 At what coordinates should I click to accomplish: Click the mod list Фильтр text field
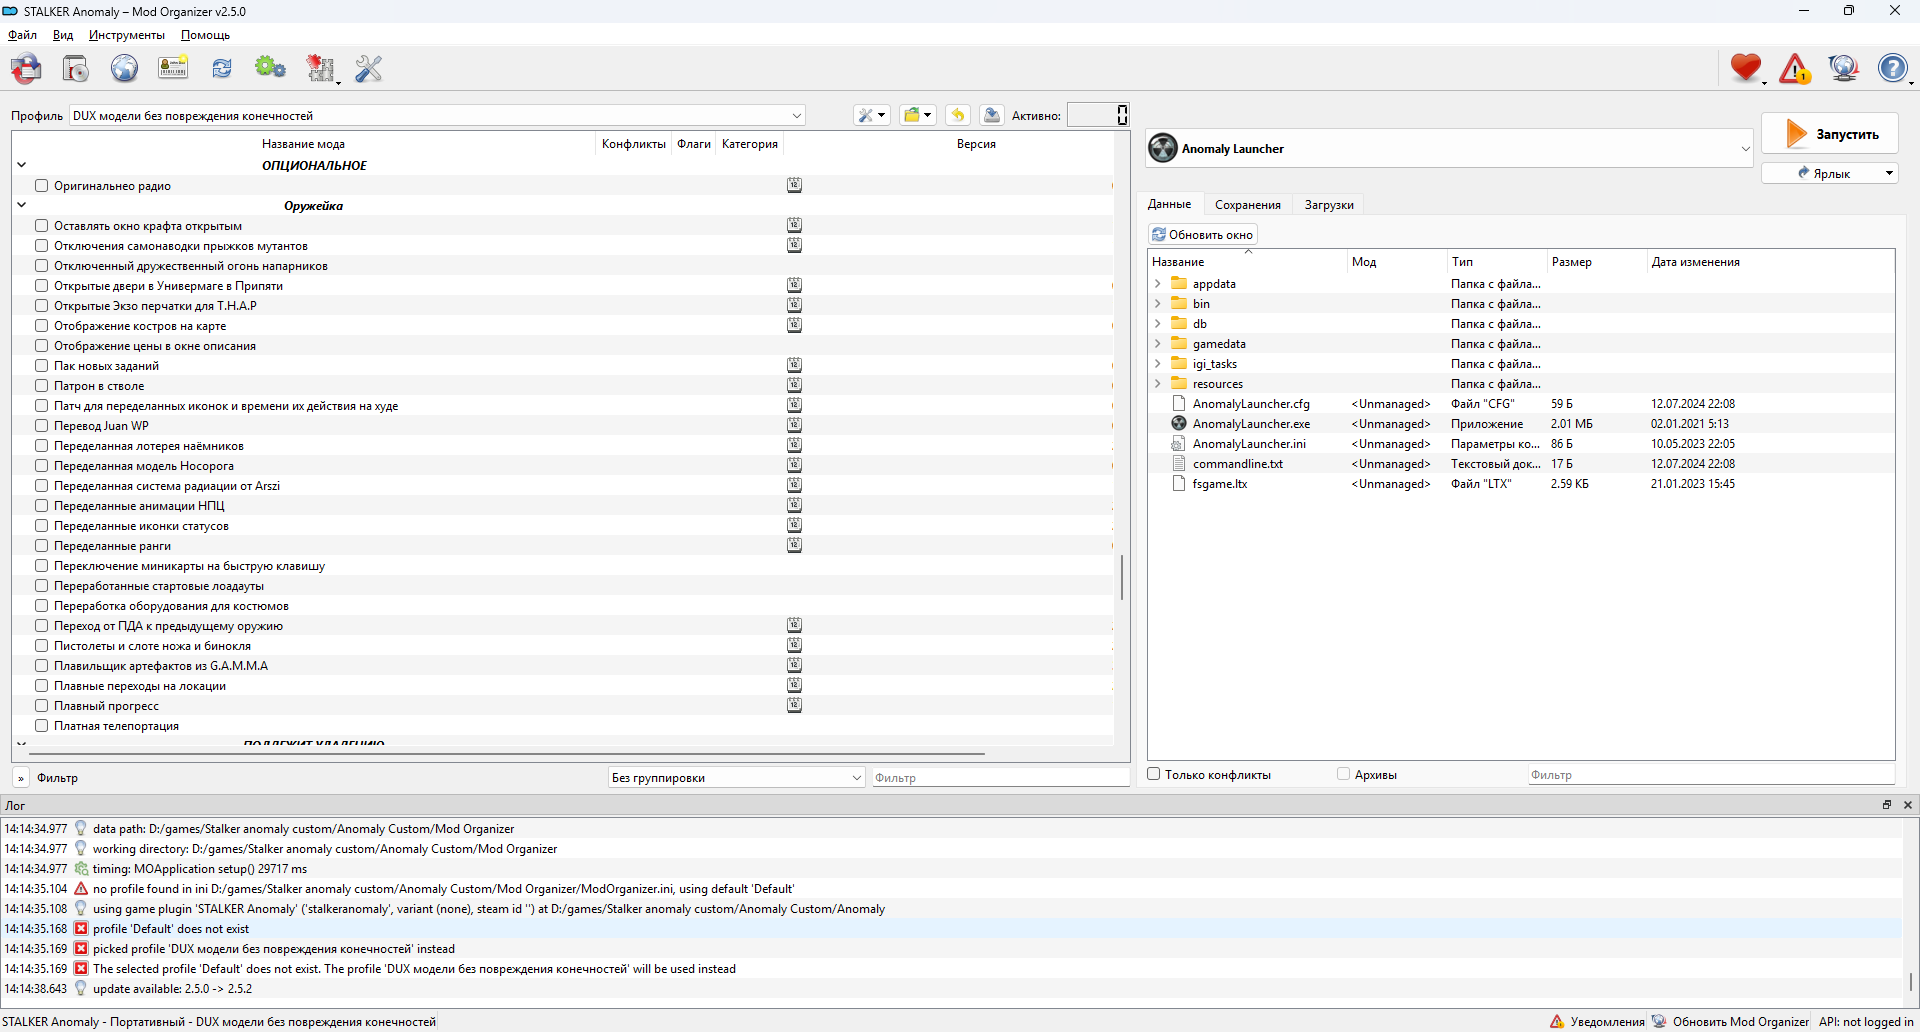point(1000,778)
